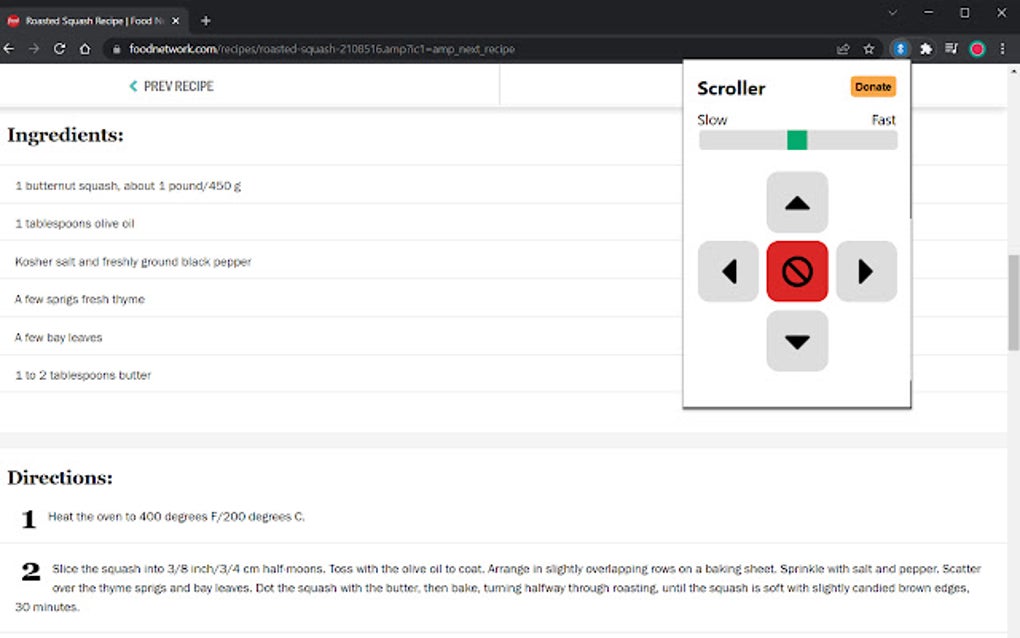
Task: Open PREV RECIPE link
Action: point(170,86)
